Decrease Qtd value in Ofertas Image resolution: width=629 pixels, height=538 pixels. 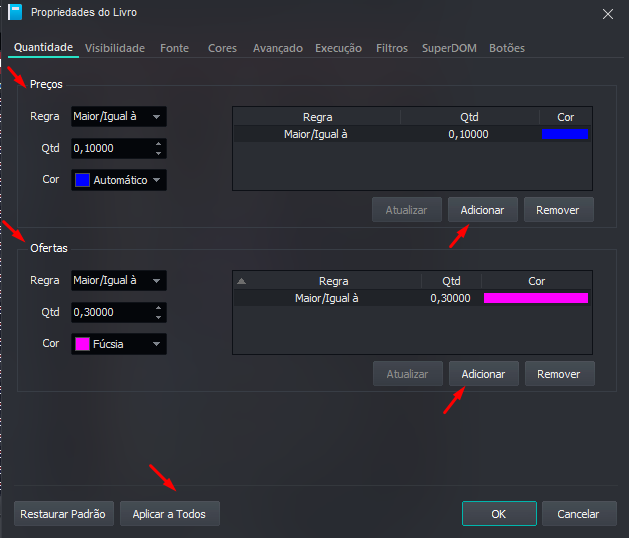(158, 317)
